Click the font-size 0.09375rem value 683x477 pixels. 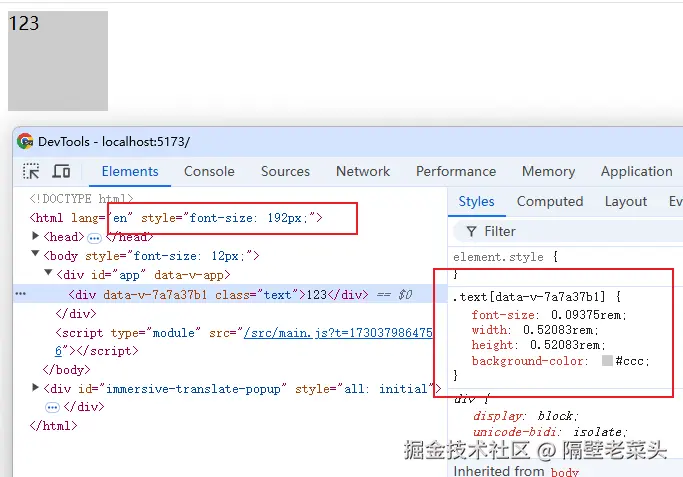click(x=588, y=315)
